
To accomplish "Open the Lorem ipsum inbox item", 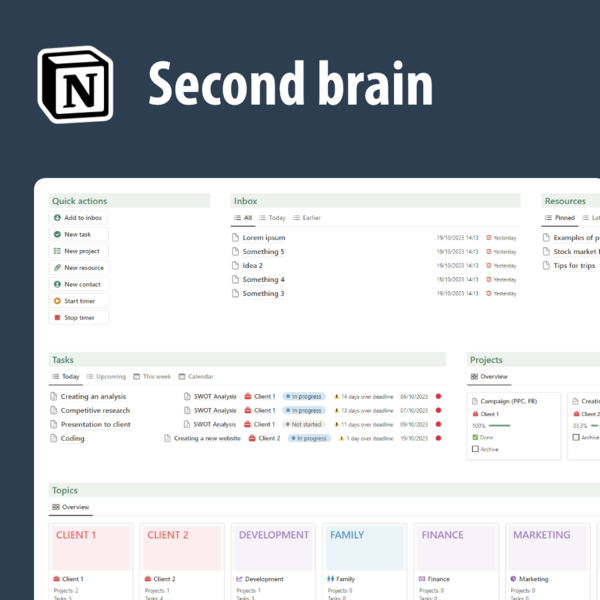I will click(264, 238).
